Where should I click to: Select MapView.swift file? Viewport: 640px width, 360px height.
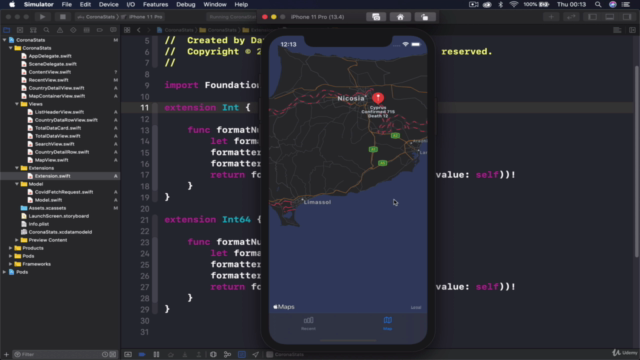51,160
